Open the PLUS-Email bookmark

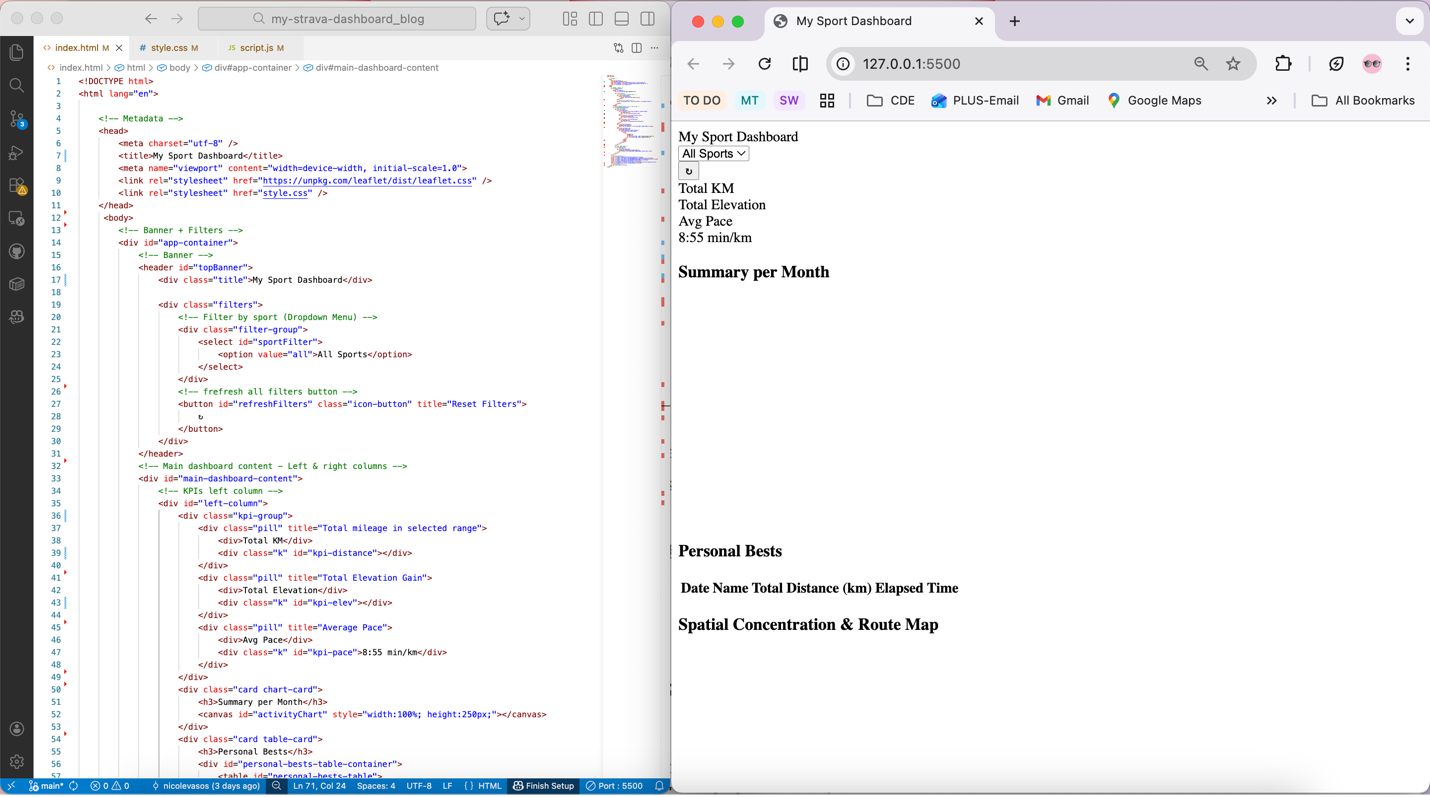pos(974,100)
